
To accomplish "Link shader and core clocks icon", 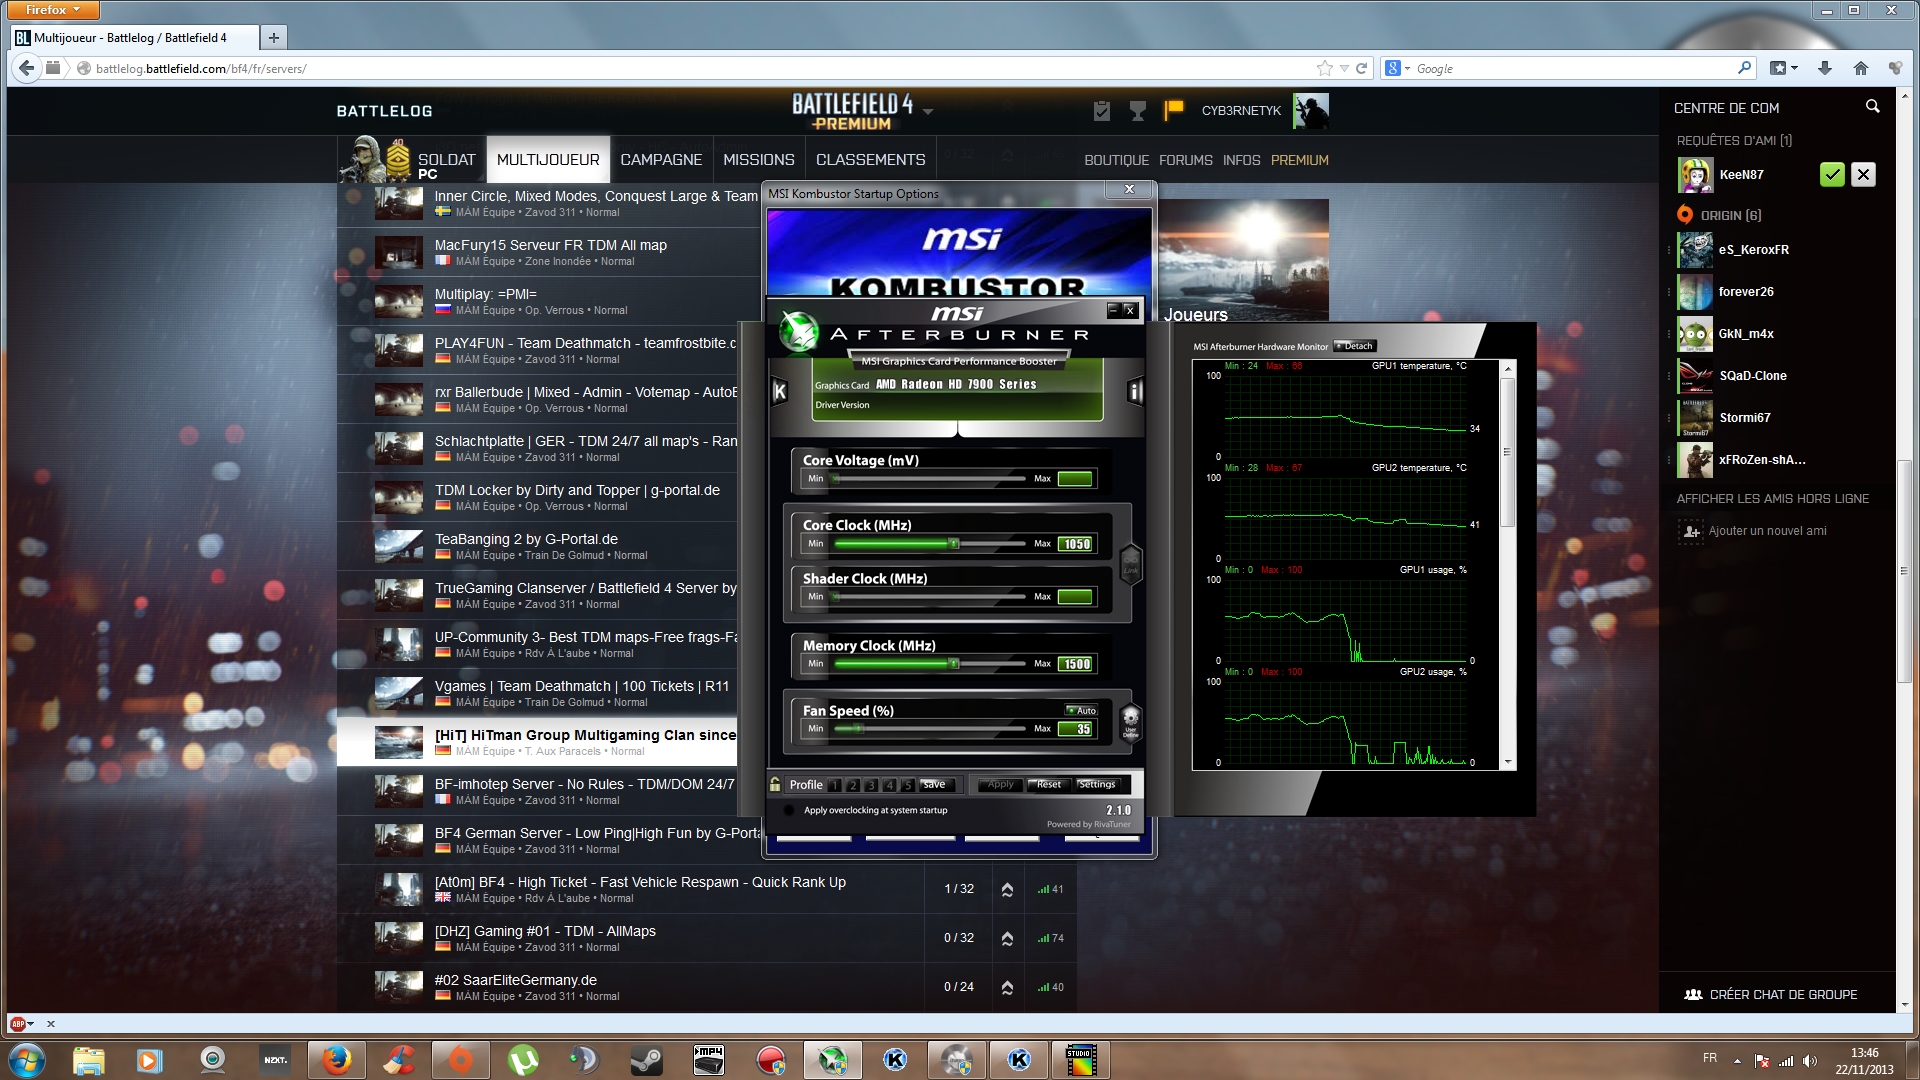I will 1130,564.
